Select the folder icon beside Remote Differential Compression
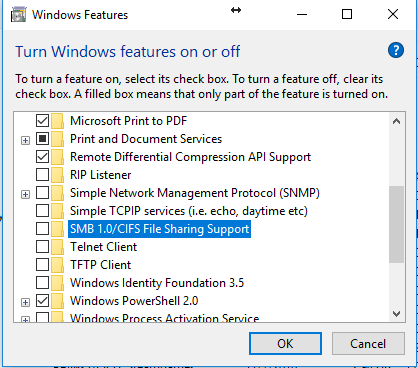418x368 pixels. point(57,157)
